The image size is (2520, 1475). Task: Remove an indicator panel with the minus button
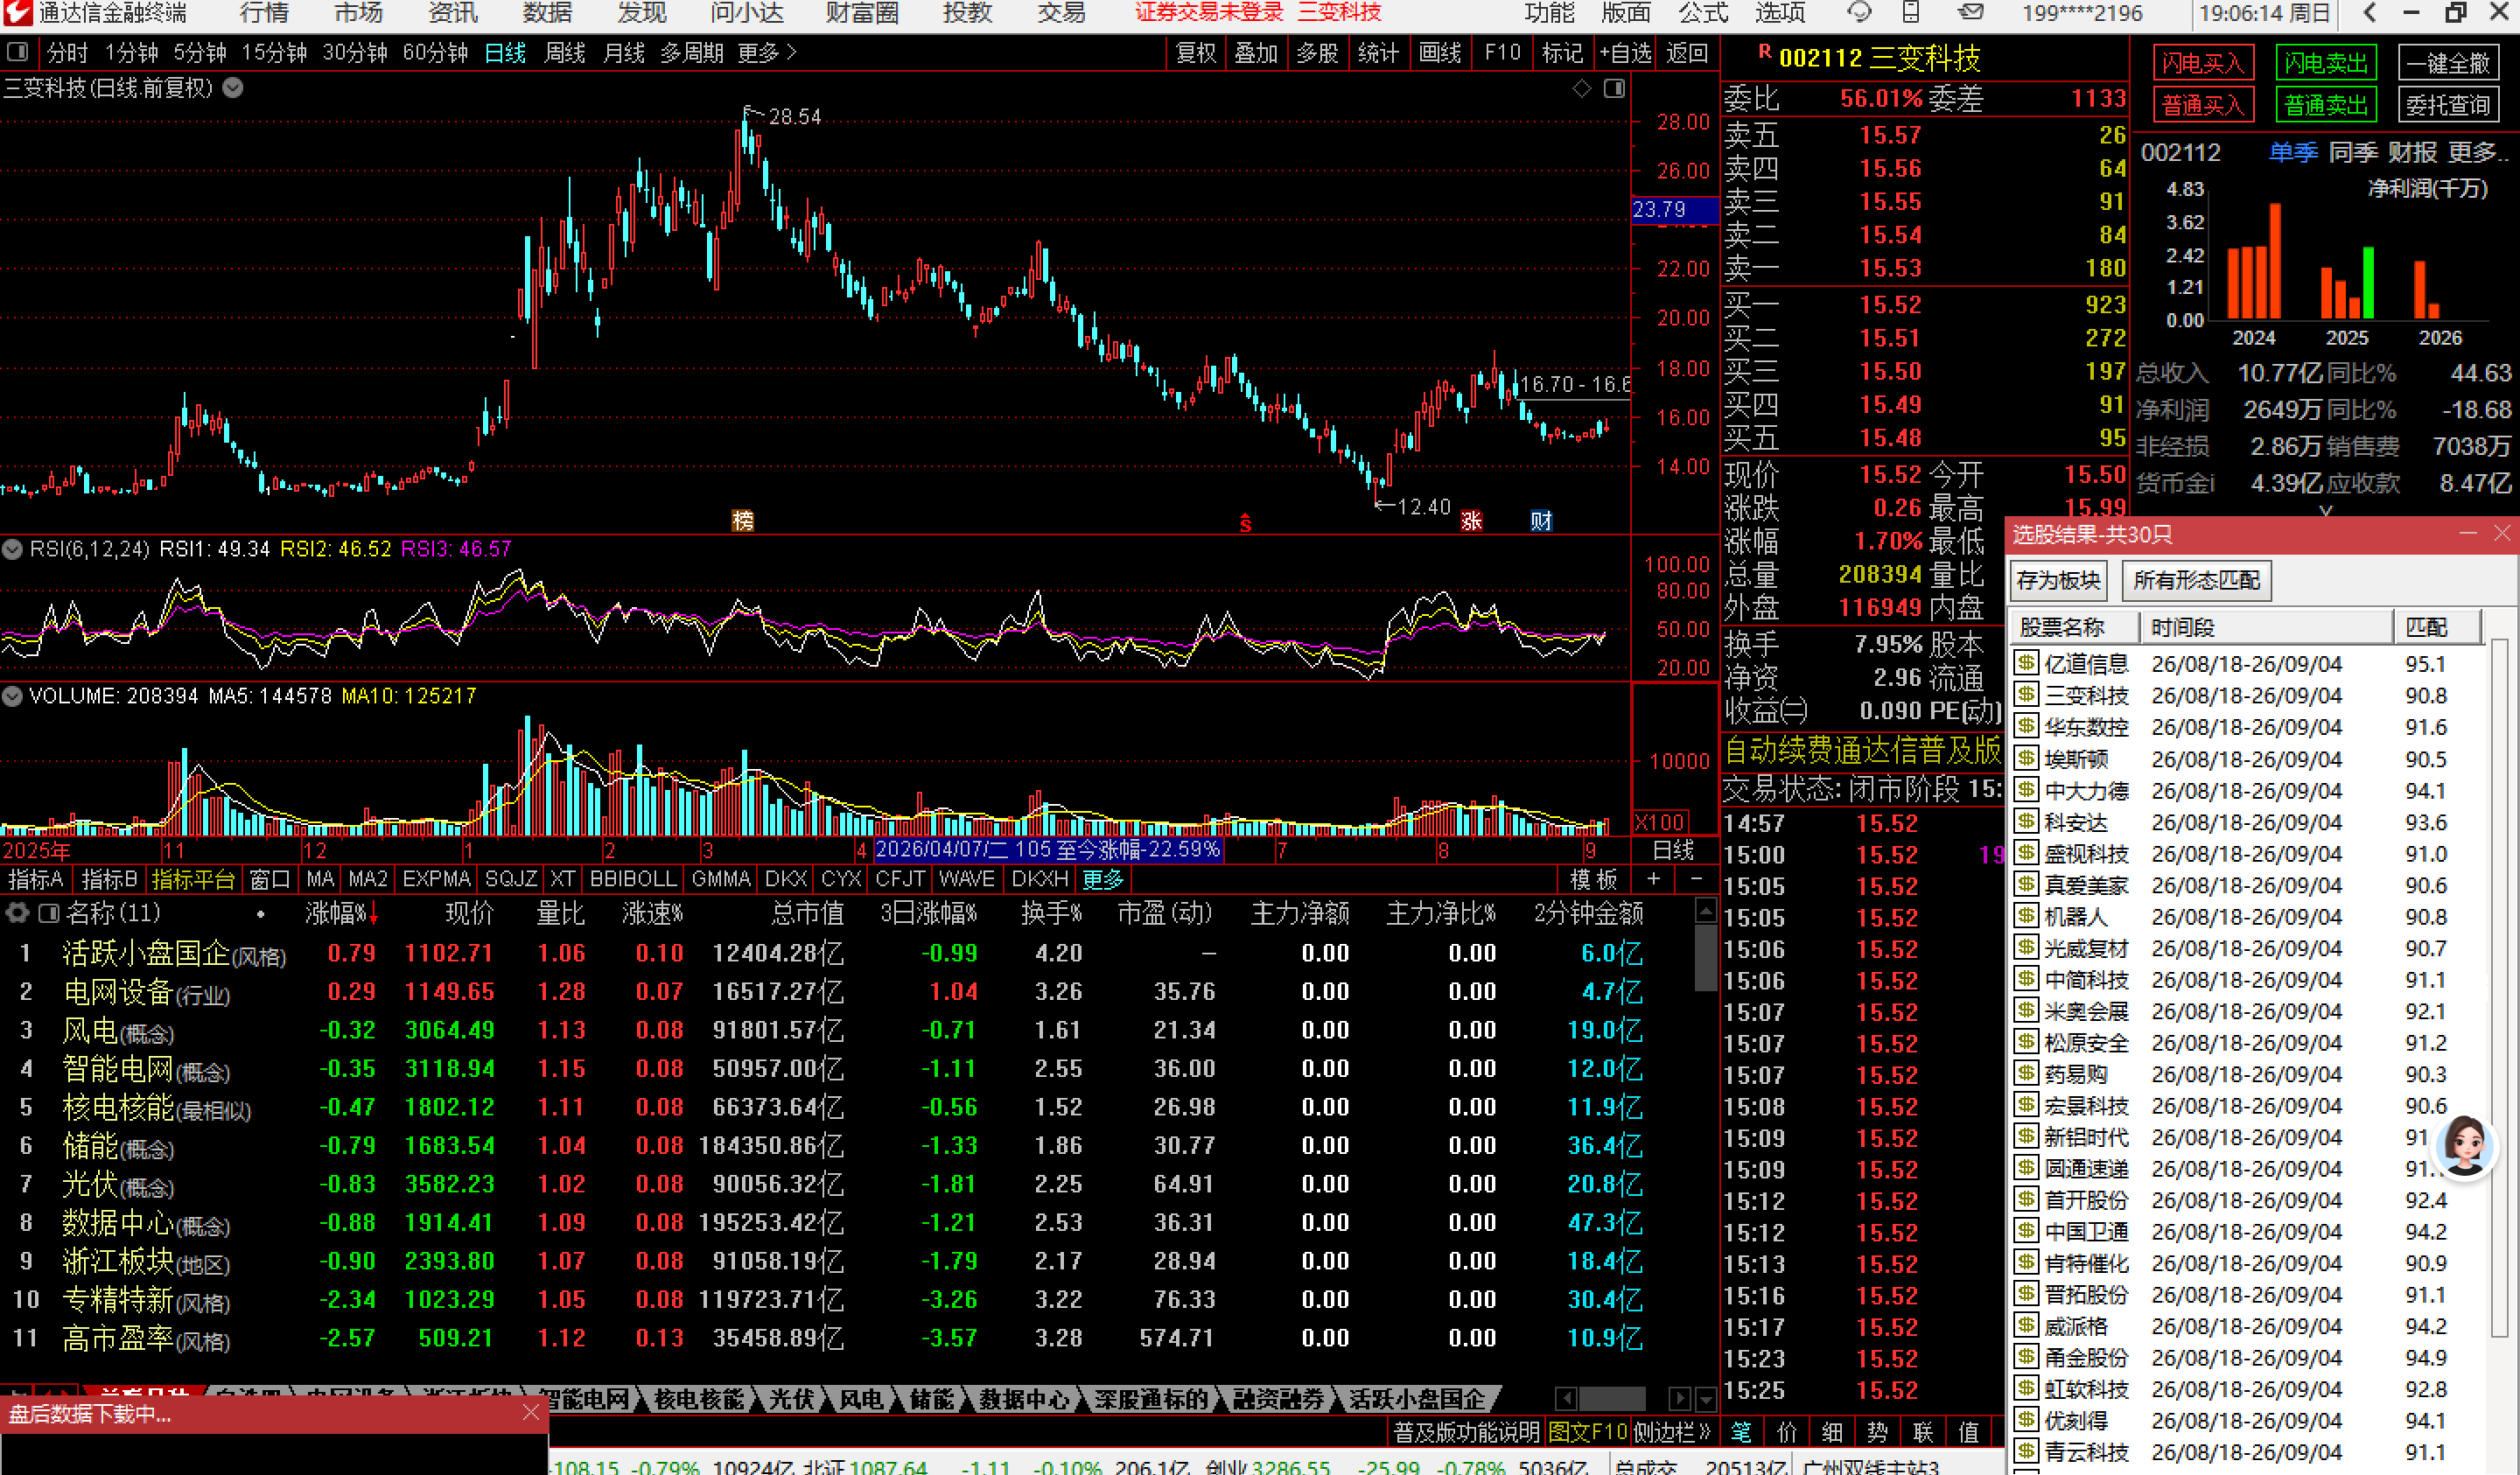[x=1696, y=879]
